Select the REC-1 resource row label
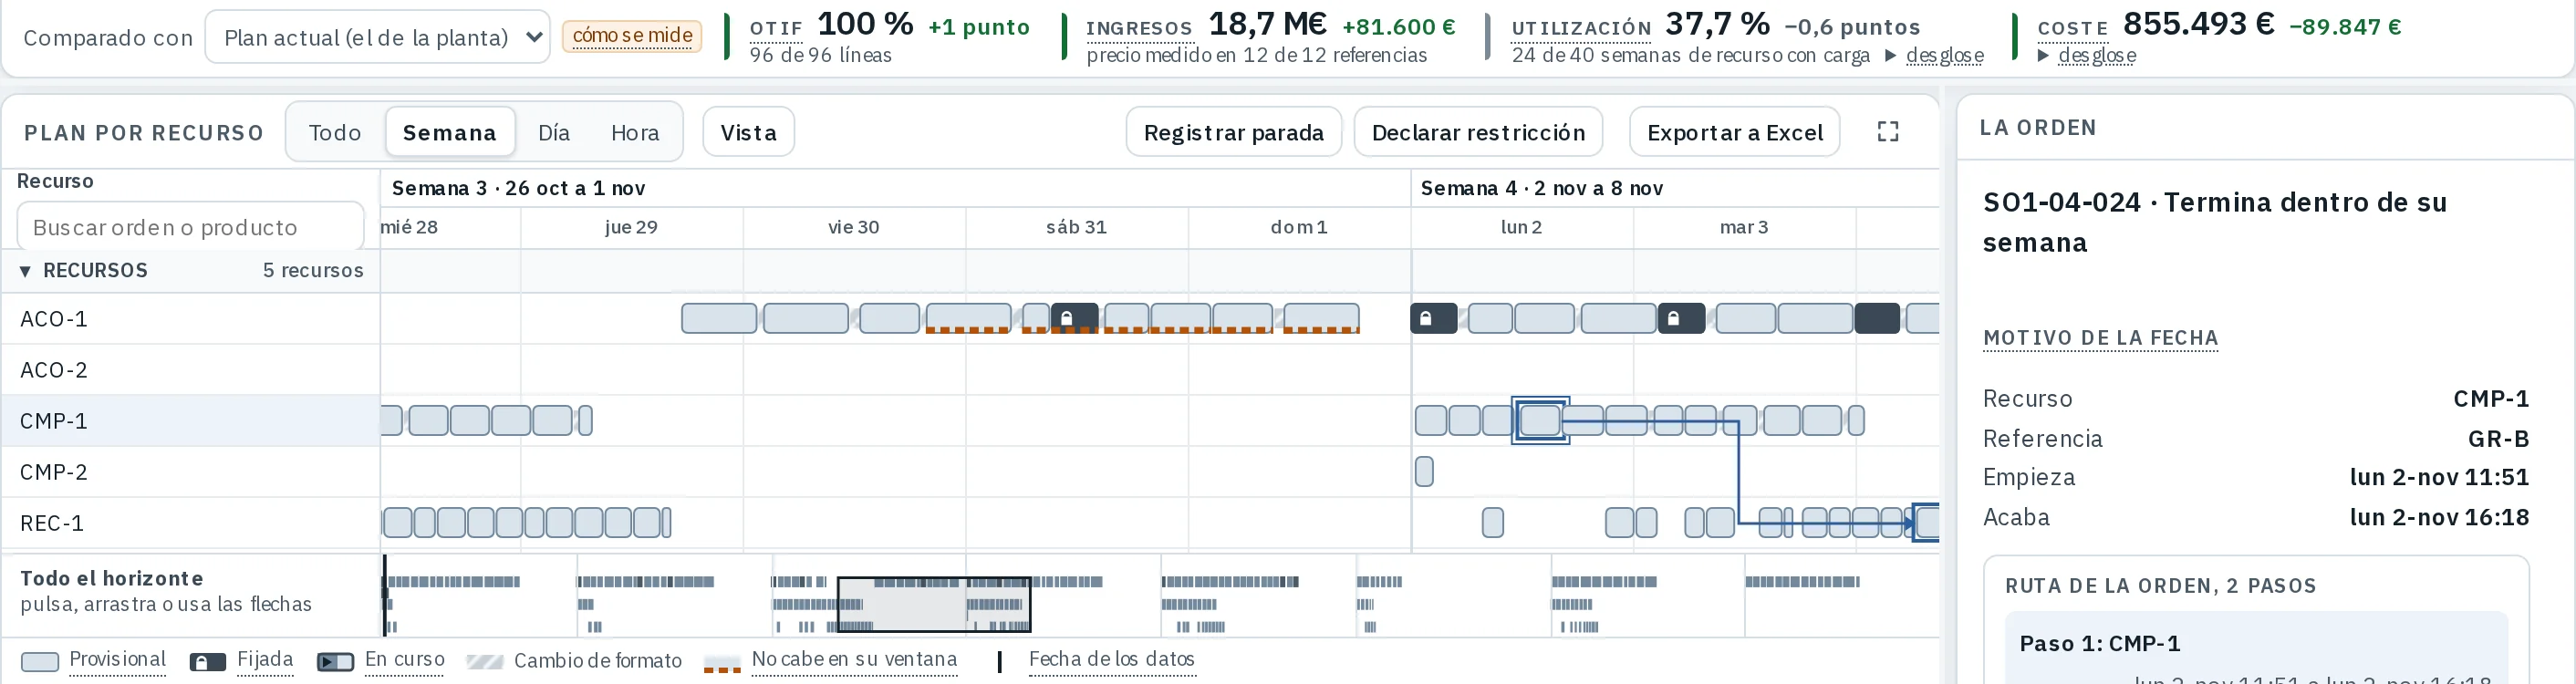The height and width of the screenshot is (684, 2576). (52, 523)
